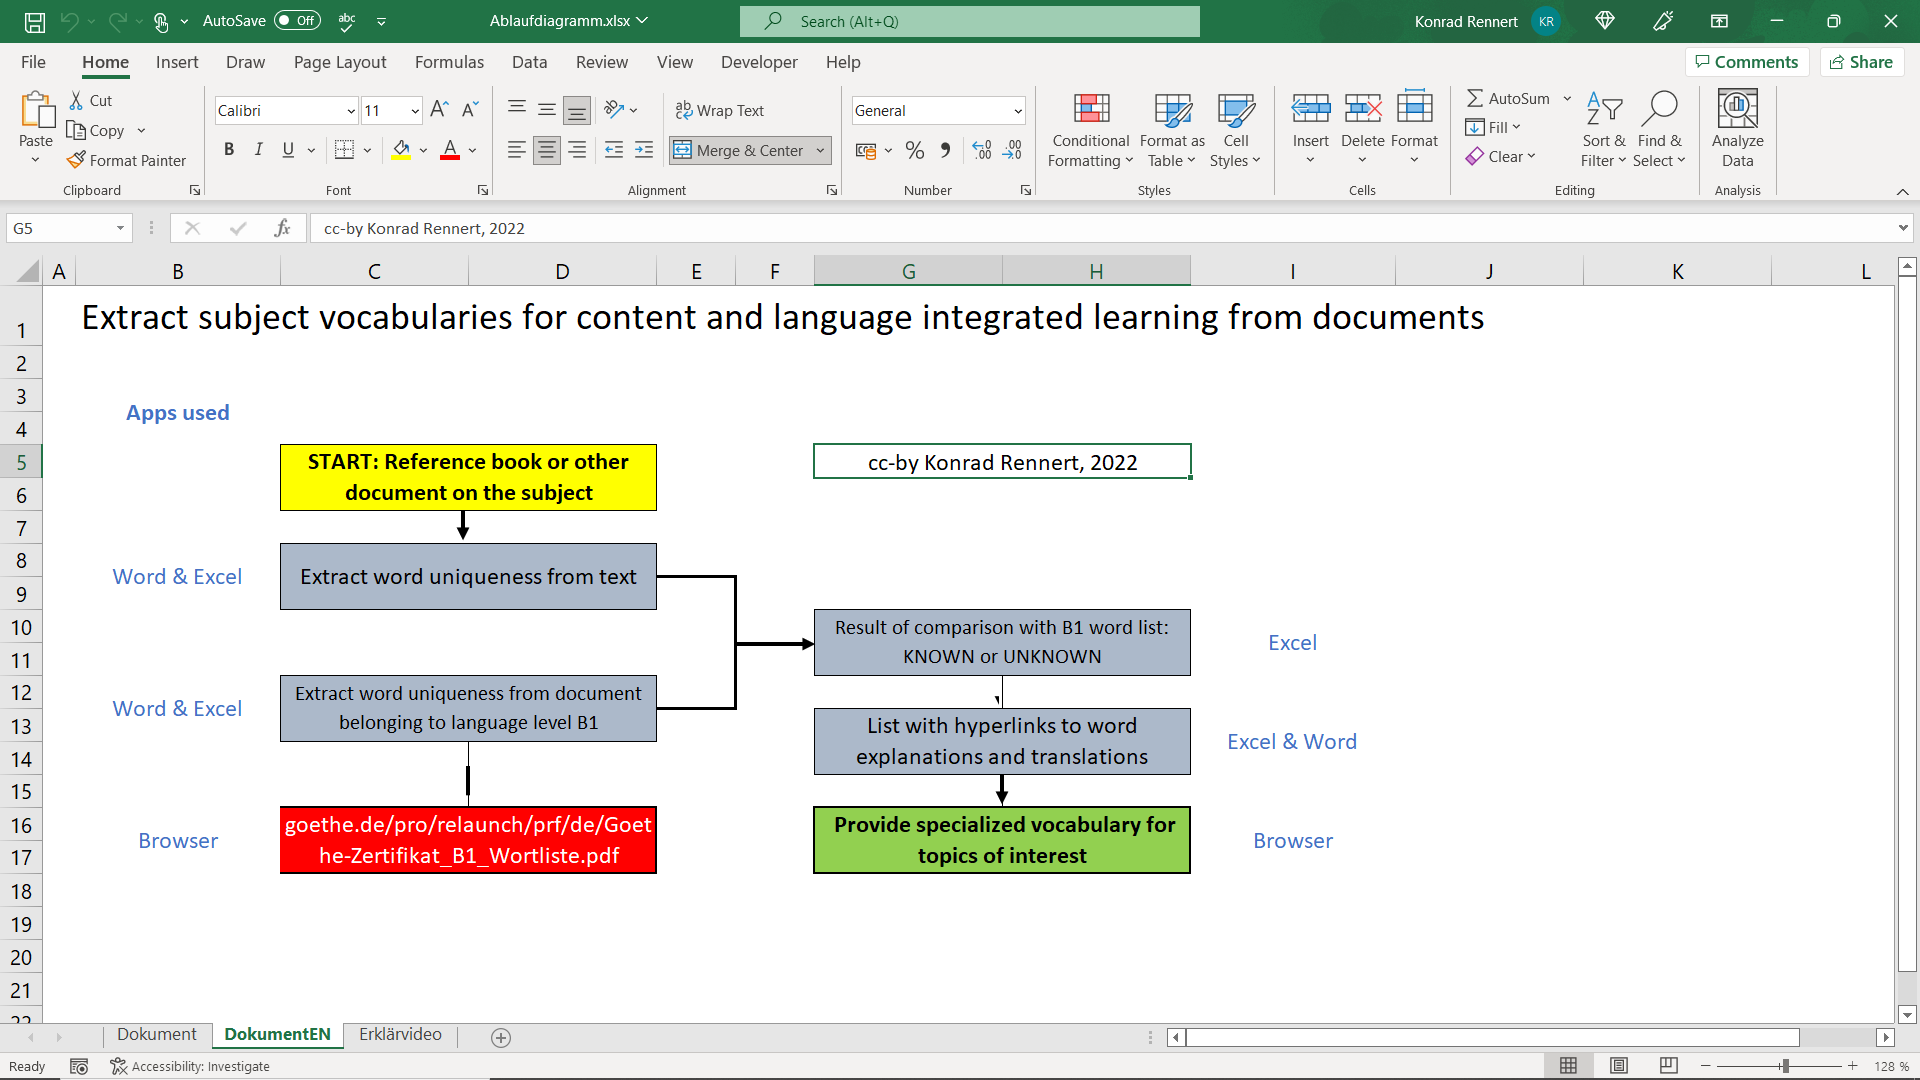Align text to top of cell
This screenshot has width=1920, height=1080.
(x=517, y=110)
